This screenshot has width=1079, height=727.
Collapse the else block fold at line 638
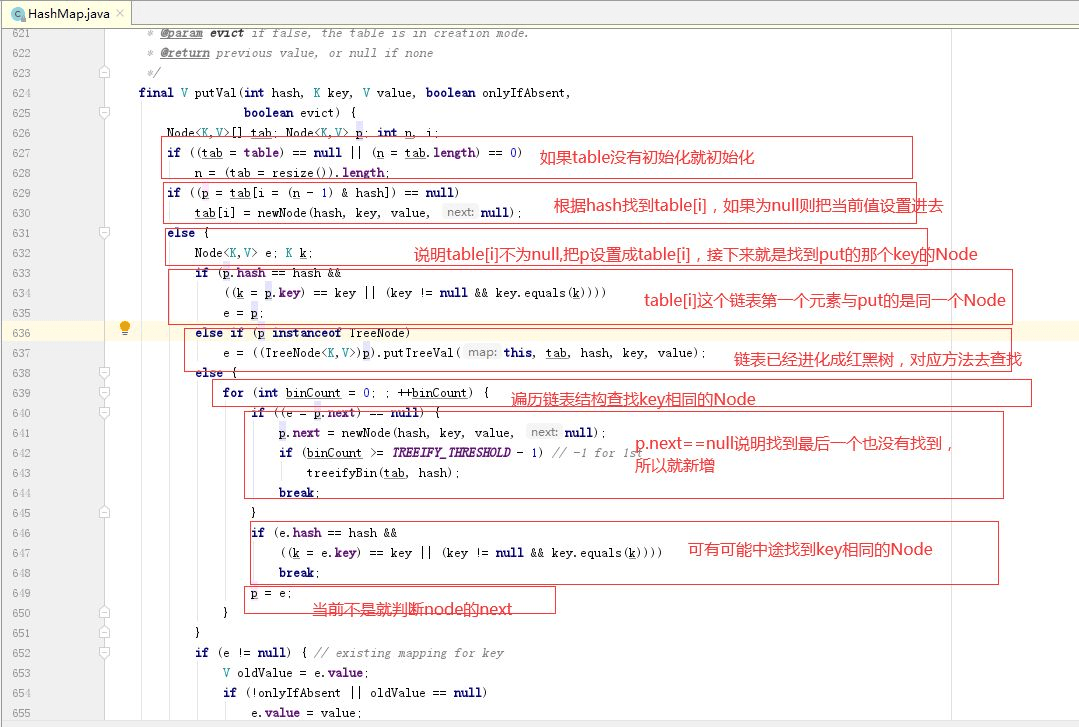104,373
